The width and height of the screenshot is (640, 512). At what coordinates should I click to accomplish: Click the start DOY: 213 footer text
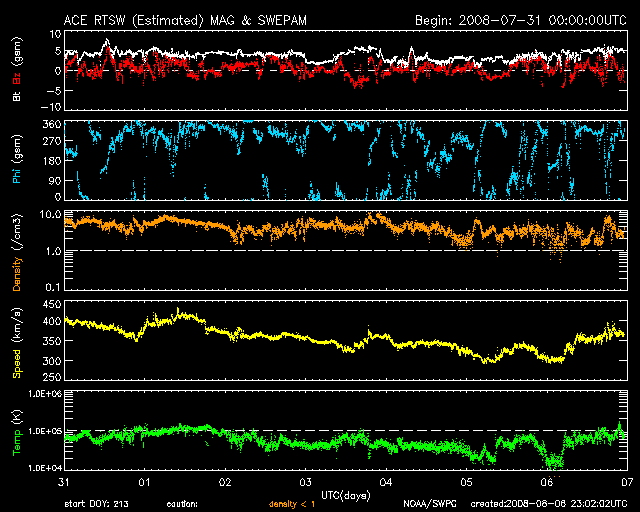96,504
